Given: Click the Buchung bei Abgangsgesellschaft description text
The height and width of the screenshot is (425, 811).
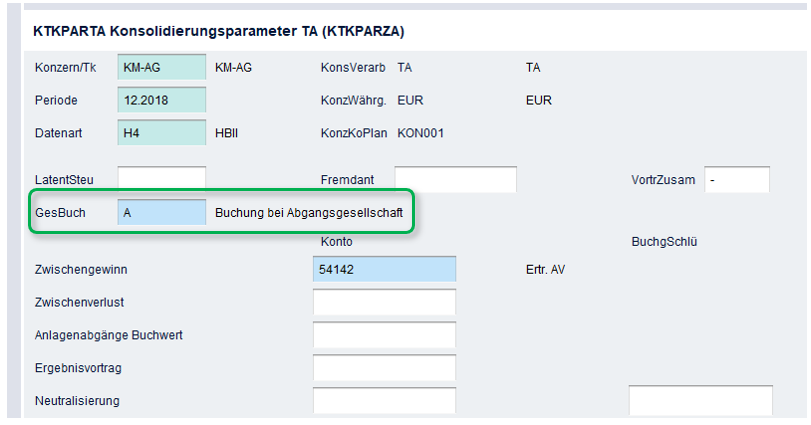Looking at the screenshot, I should [309, 212].
